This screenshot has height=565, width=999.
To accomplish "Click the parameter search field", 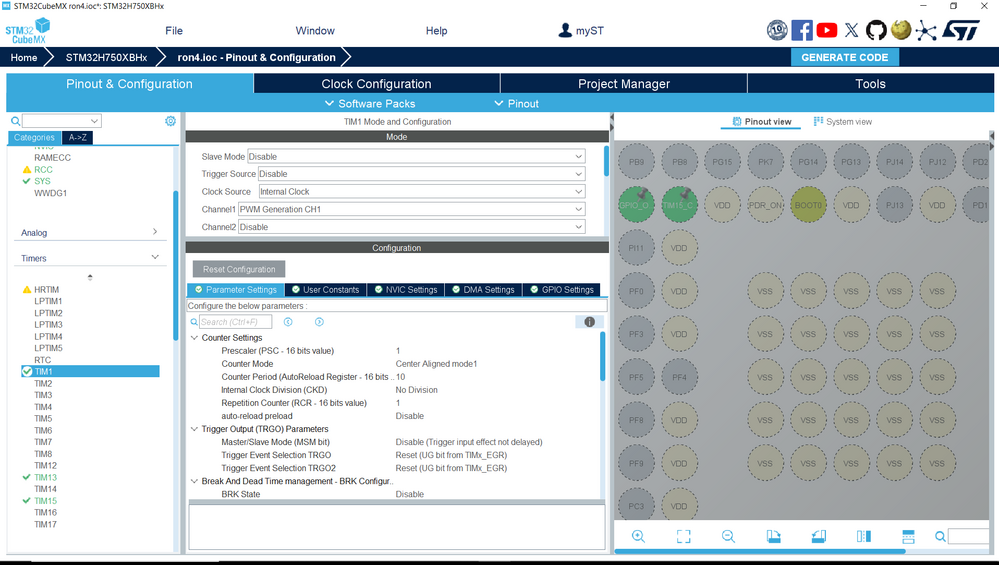I will pyautogui.click(x=235, y=322).
